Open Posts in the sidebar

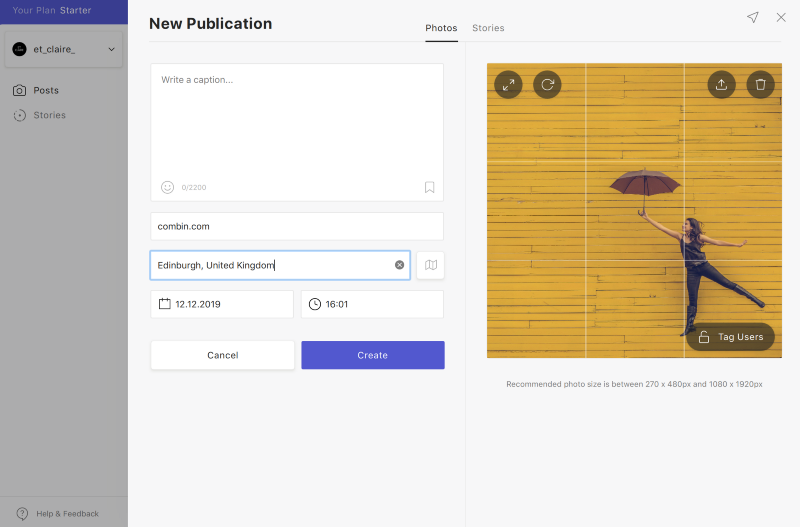point(46,90)
